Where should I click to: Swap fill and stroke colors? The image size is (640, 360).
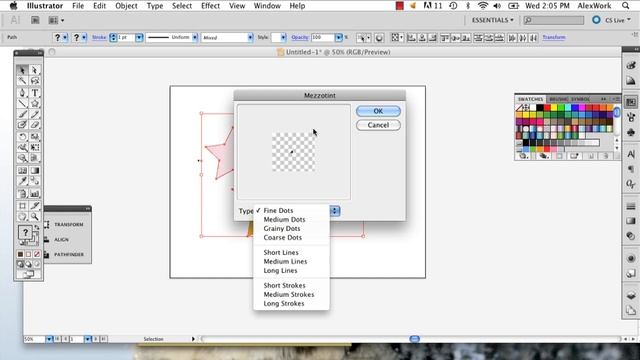37,228
